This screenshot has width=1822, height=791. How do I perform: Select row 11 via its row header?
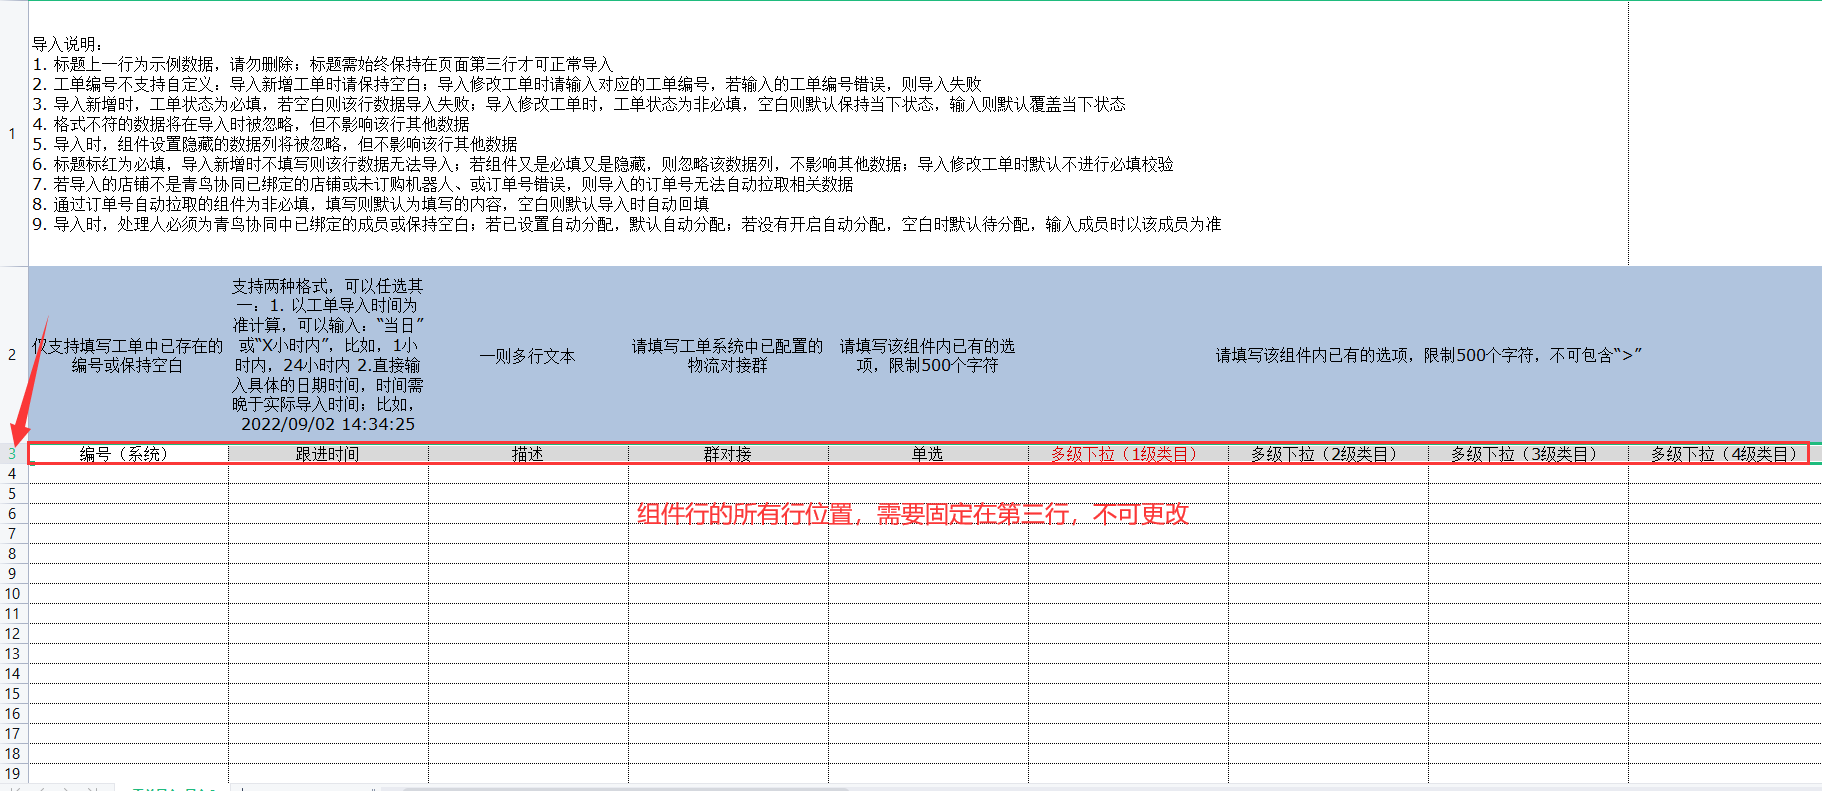pos(13,614)
